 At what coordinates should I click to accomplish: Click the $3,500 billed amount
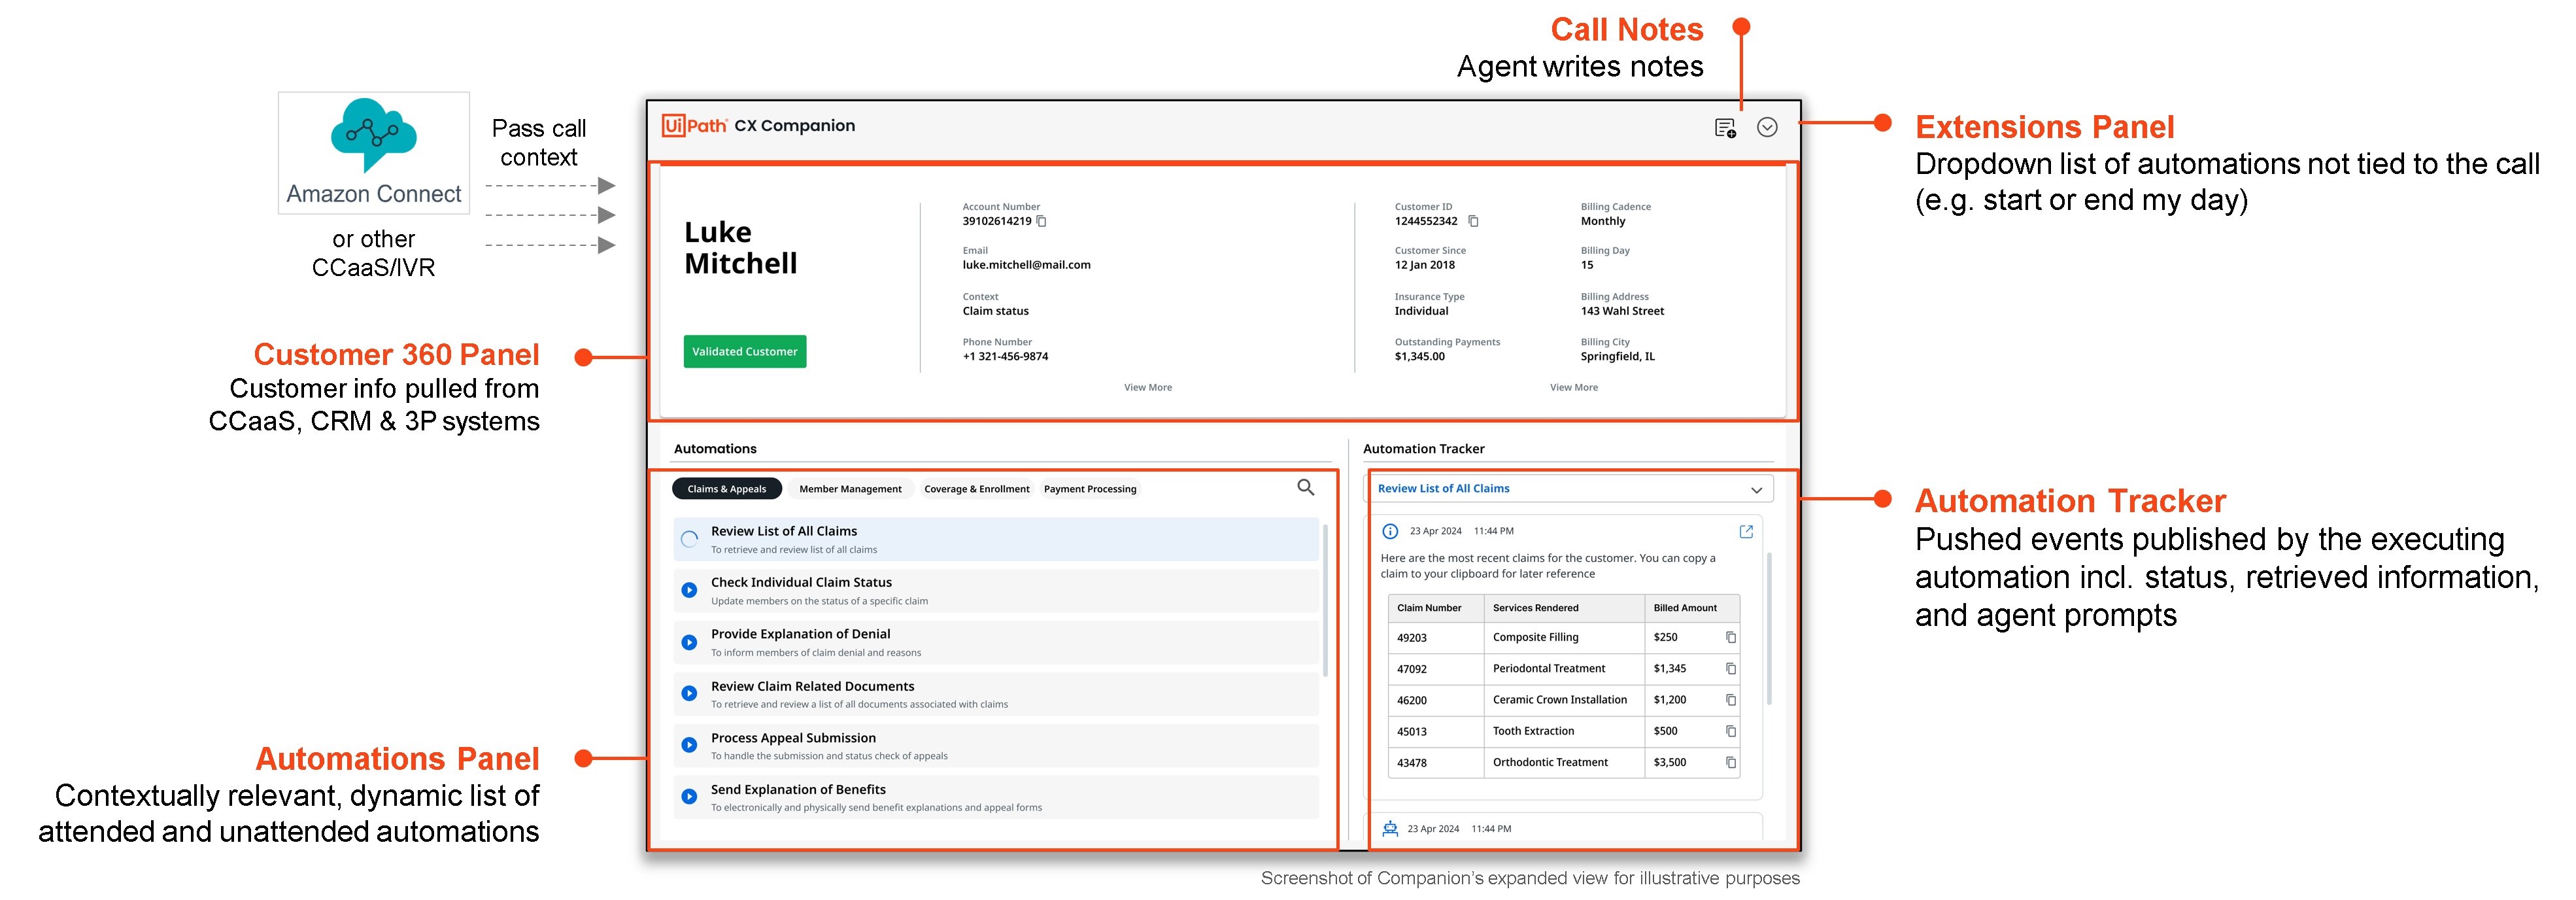1670,762
